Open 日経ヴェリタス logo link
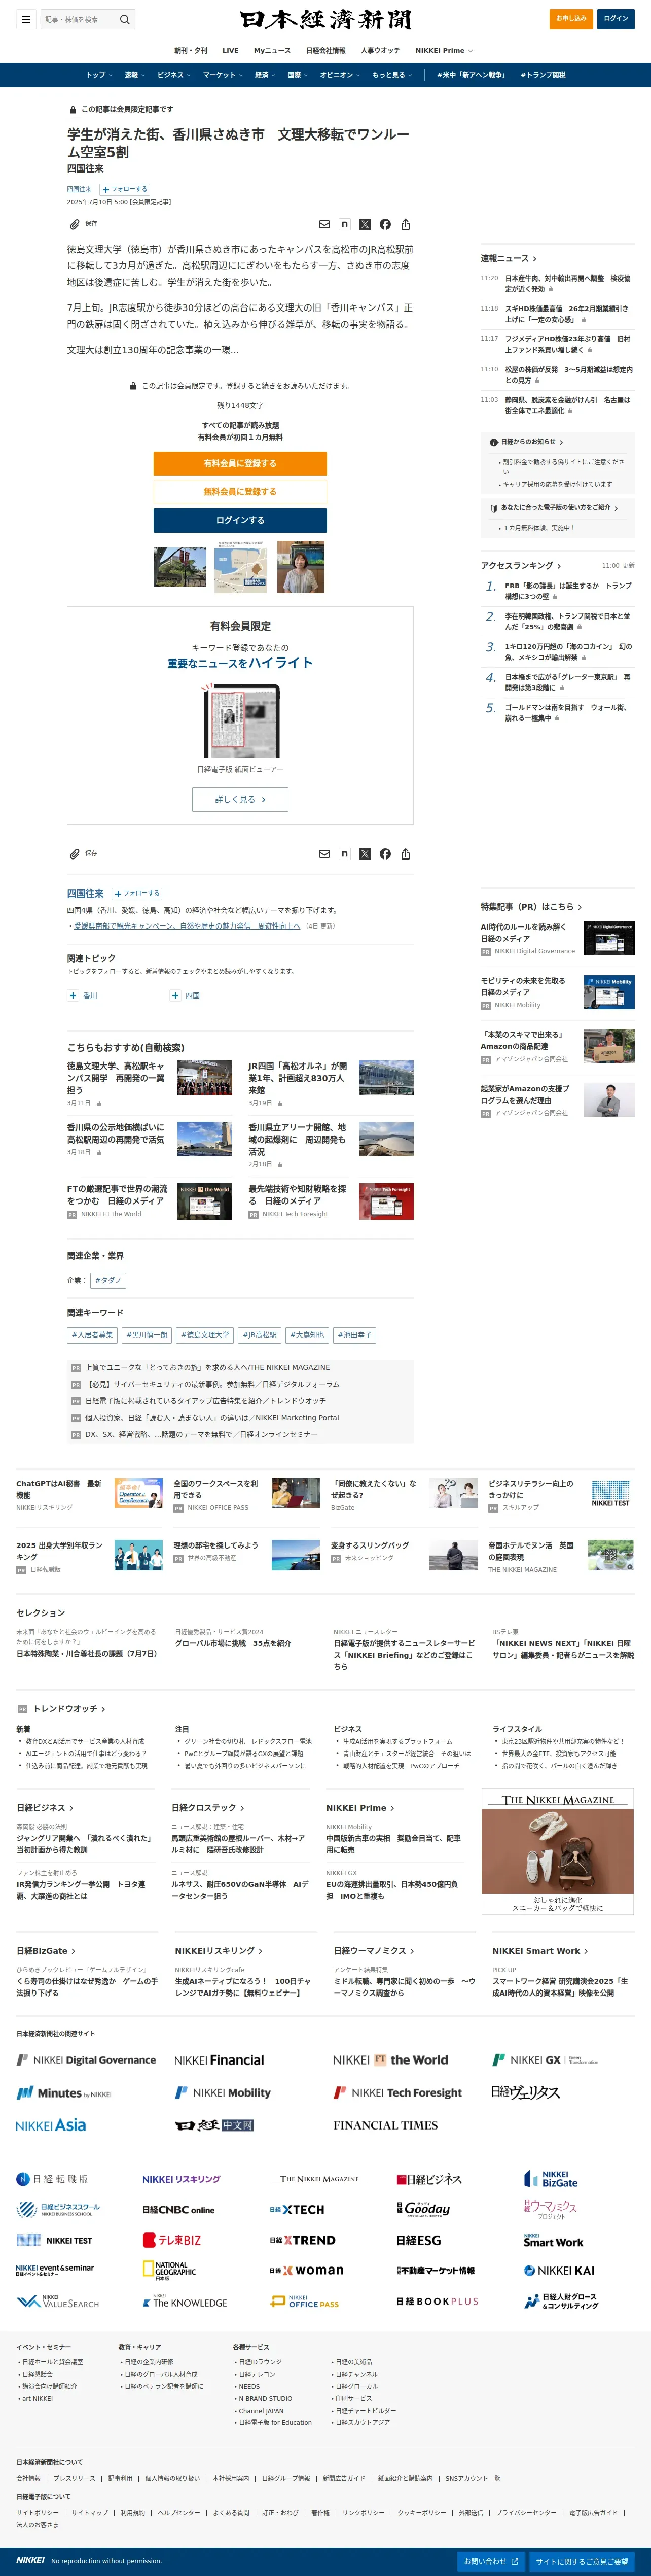Viewport: 651px width, 2576px height. (x=526, y=2092)
